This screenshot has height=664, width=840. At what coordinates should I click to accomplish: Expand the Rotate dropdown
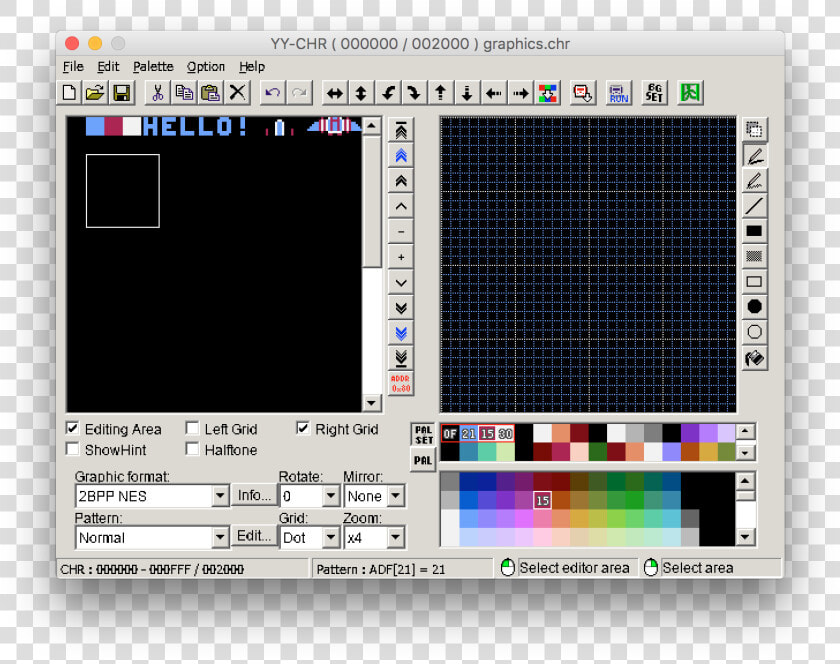click(332, 496)
